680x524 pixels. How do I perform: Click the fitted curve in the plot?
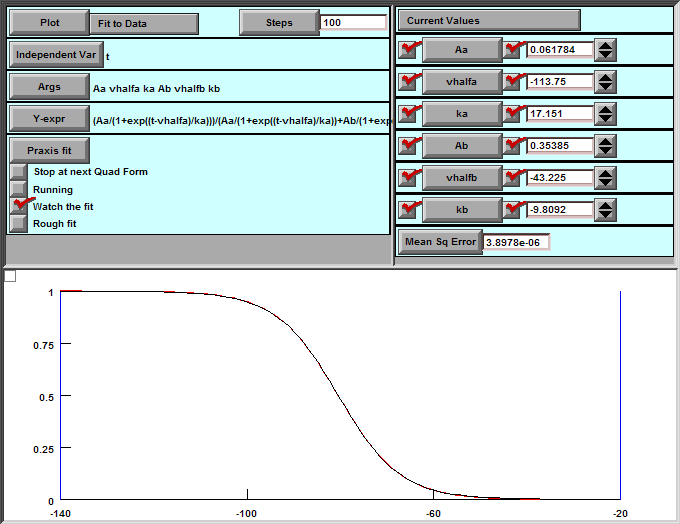[x=337, y=393]
